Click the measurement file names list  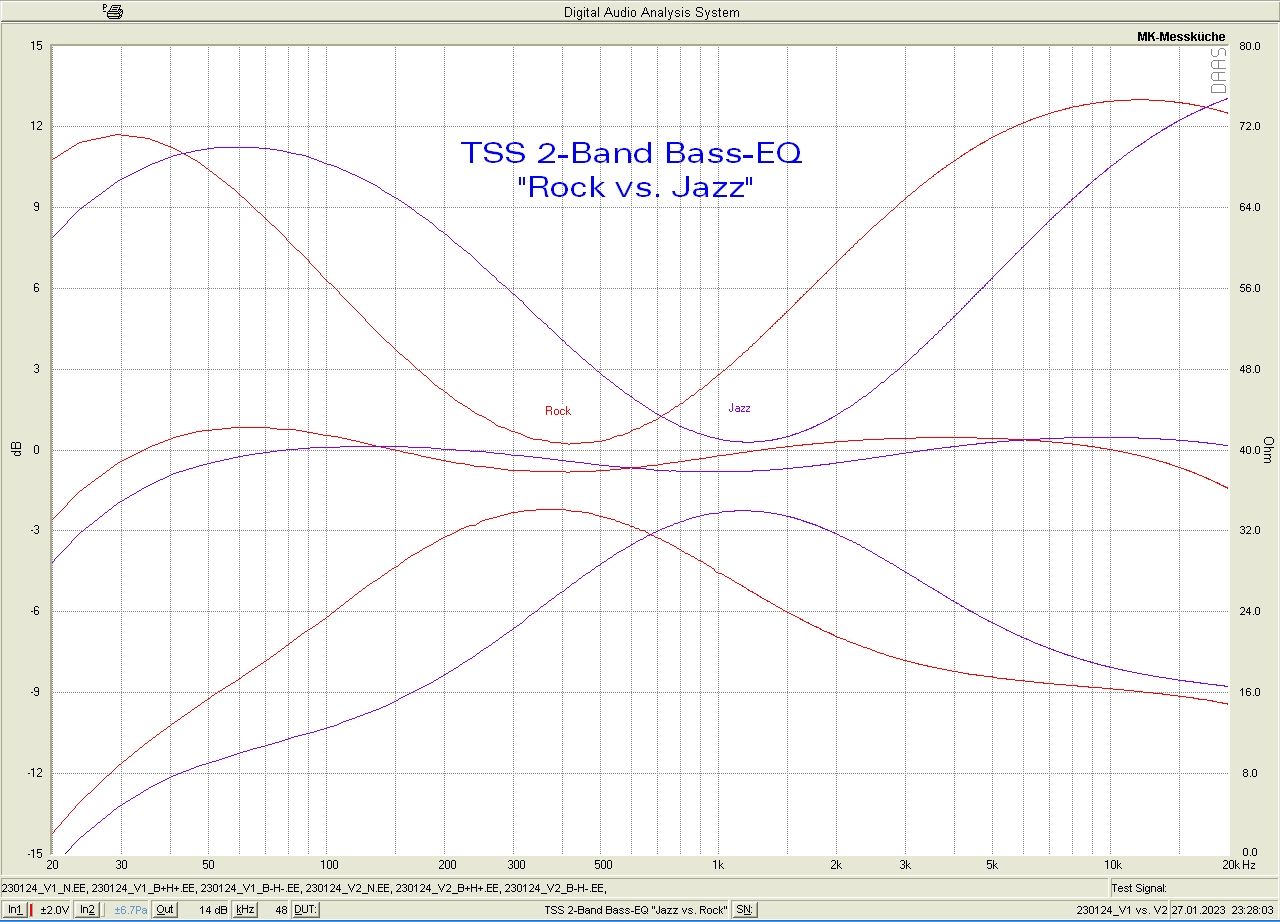304,888
